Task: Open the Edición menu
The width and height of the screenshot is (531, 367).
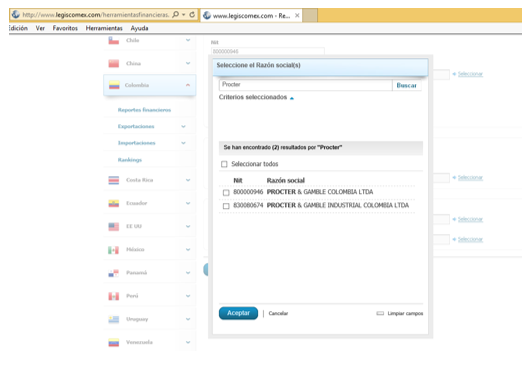Action: (x=18, y=28)
